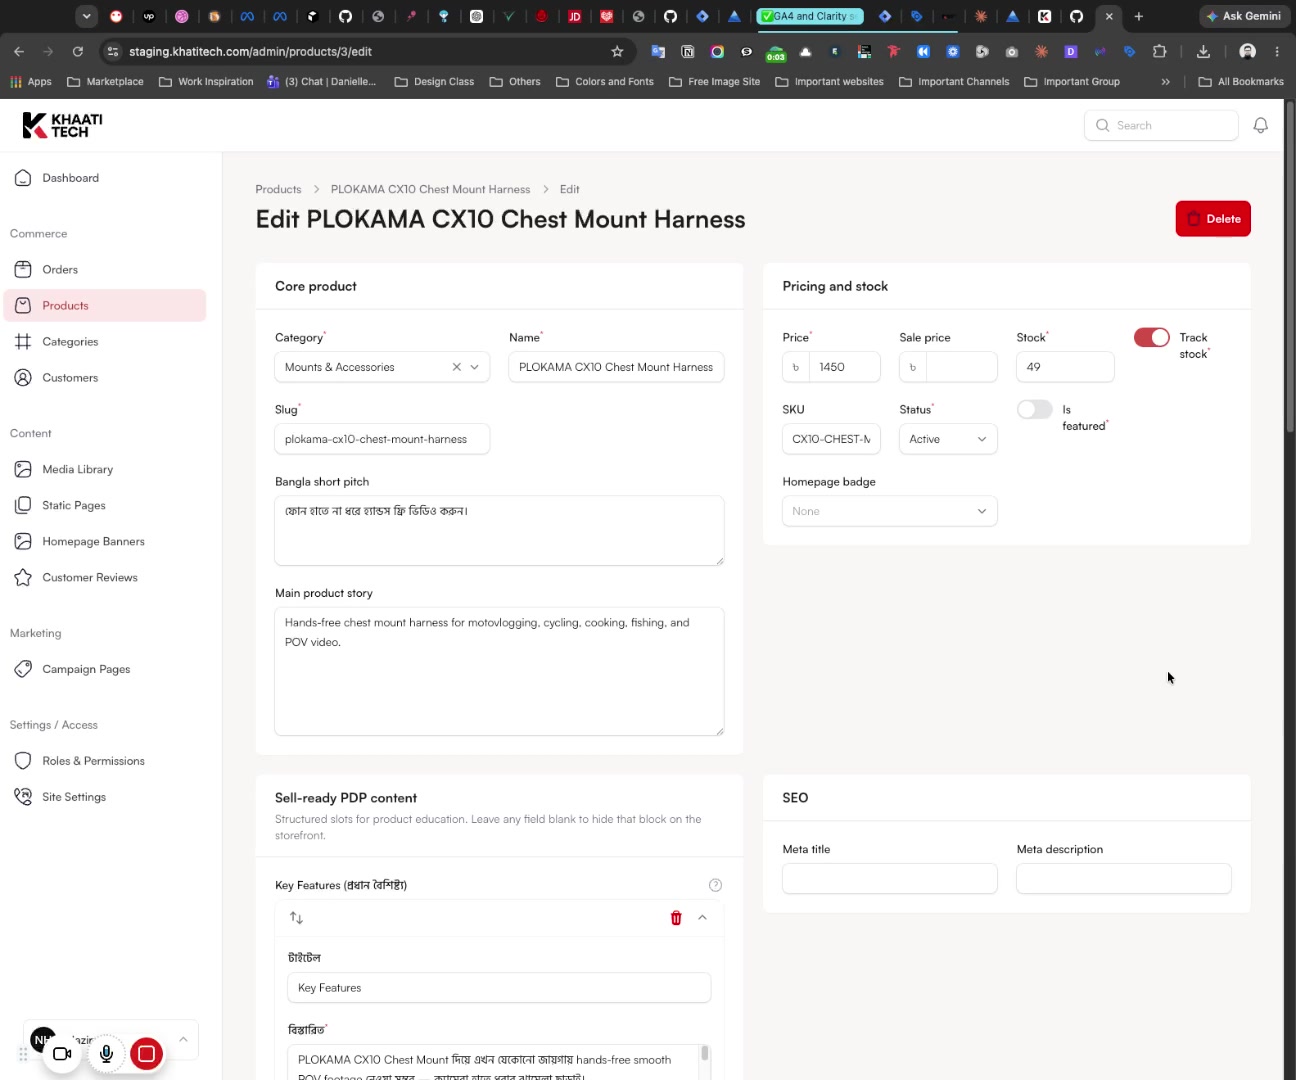This screenshot has width=1296, height=1080.
Task: Click the SKU input field
Action: tap(831, 439)
